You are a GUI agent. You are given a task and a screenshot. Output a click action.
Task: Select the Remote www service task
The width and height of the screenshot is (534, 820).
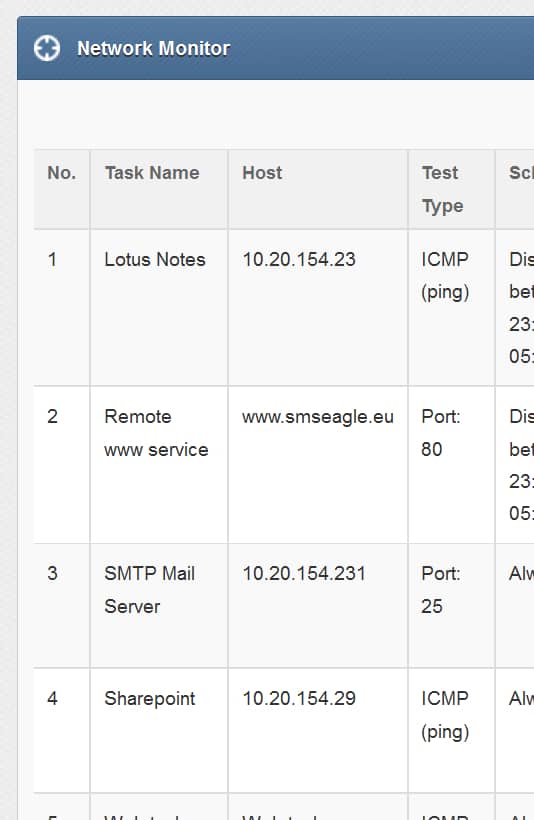tap(156, 433)
